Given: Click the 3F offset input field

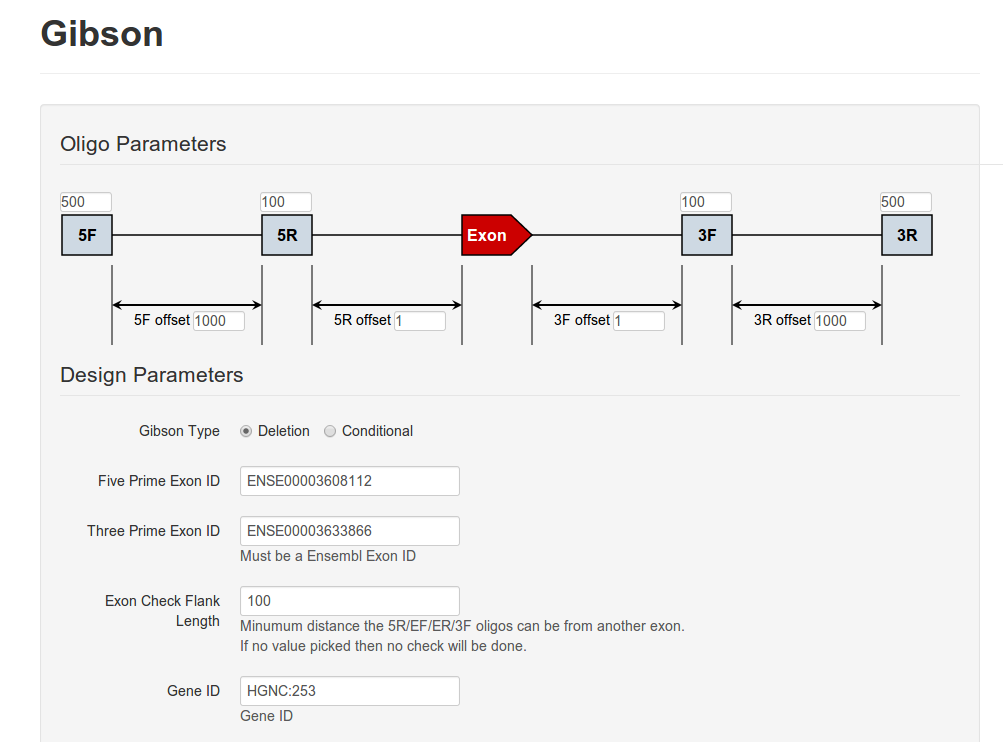Looking at the screenshot, I should [x=639, y=321].
